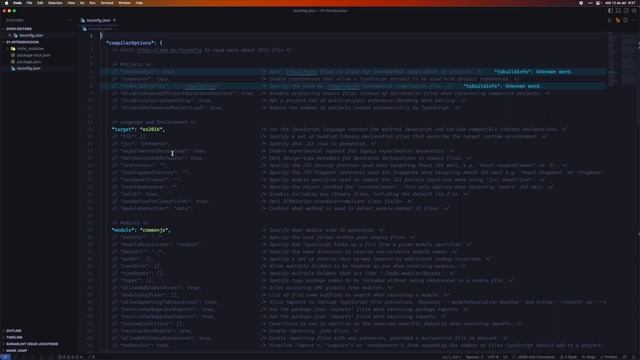
Task: Click the Run code play icon
Action: (610, 20)
